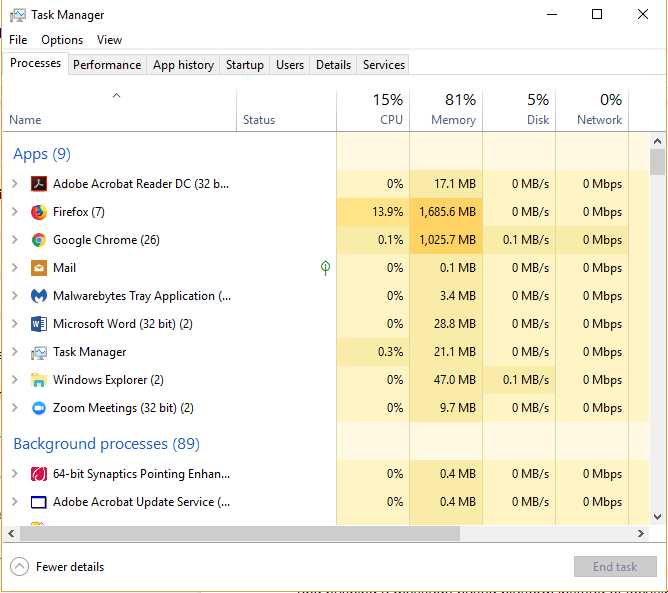Select the Processes tab
Screen dimensions: 668x593
click(35, 63)
